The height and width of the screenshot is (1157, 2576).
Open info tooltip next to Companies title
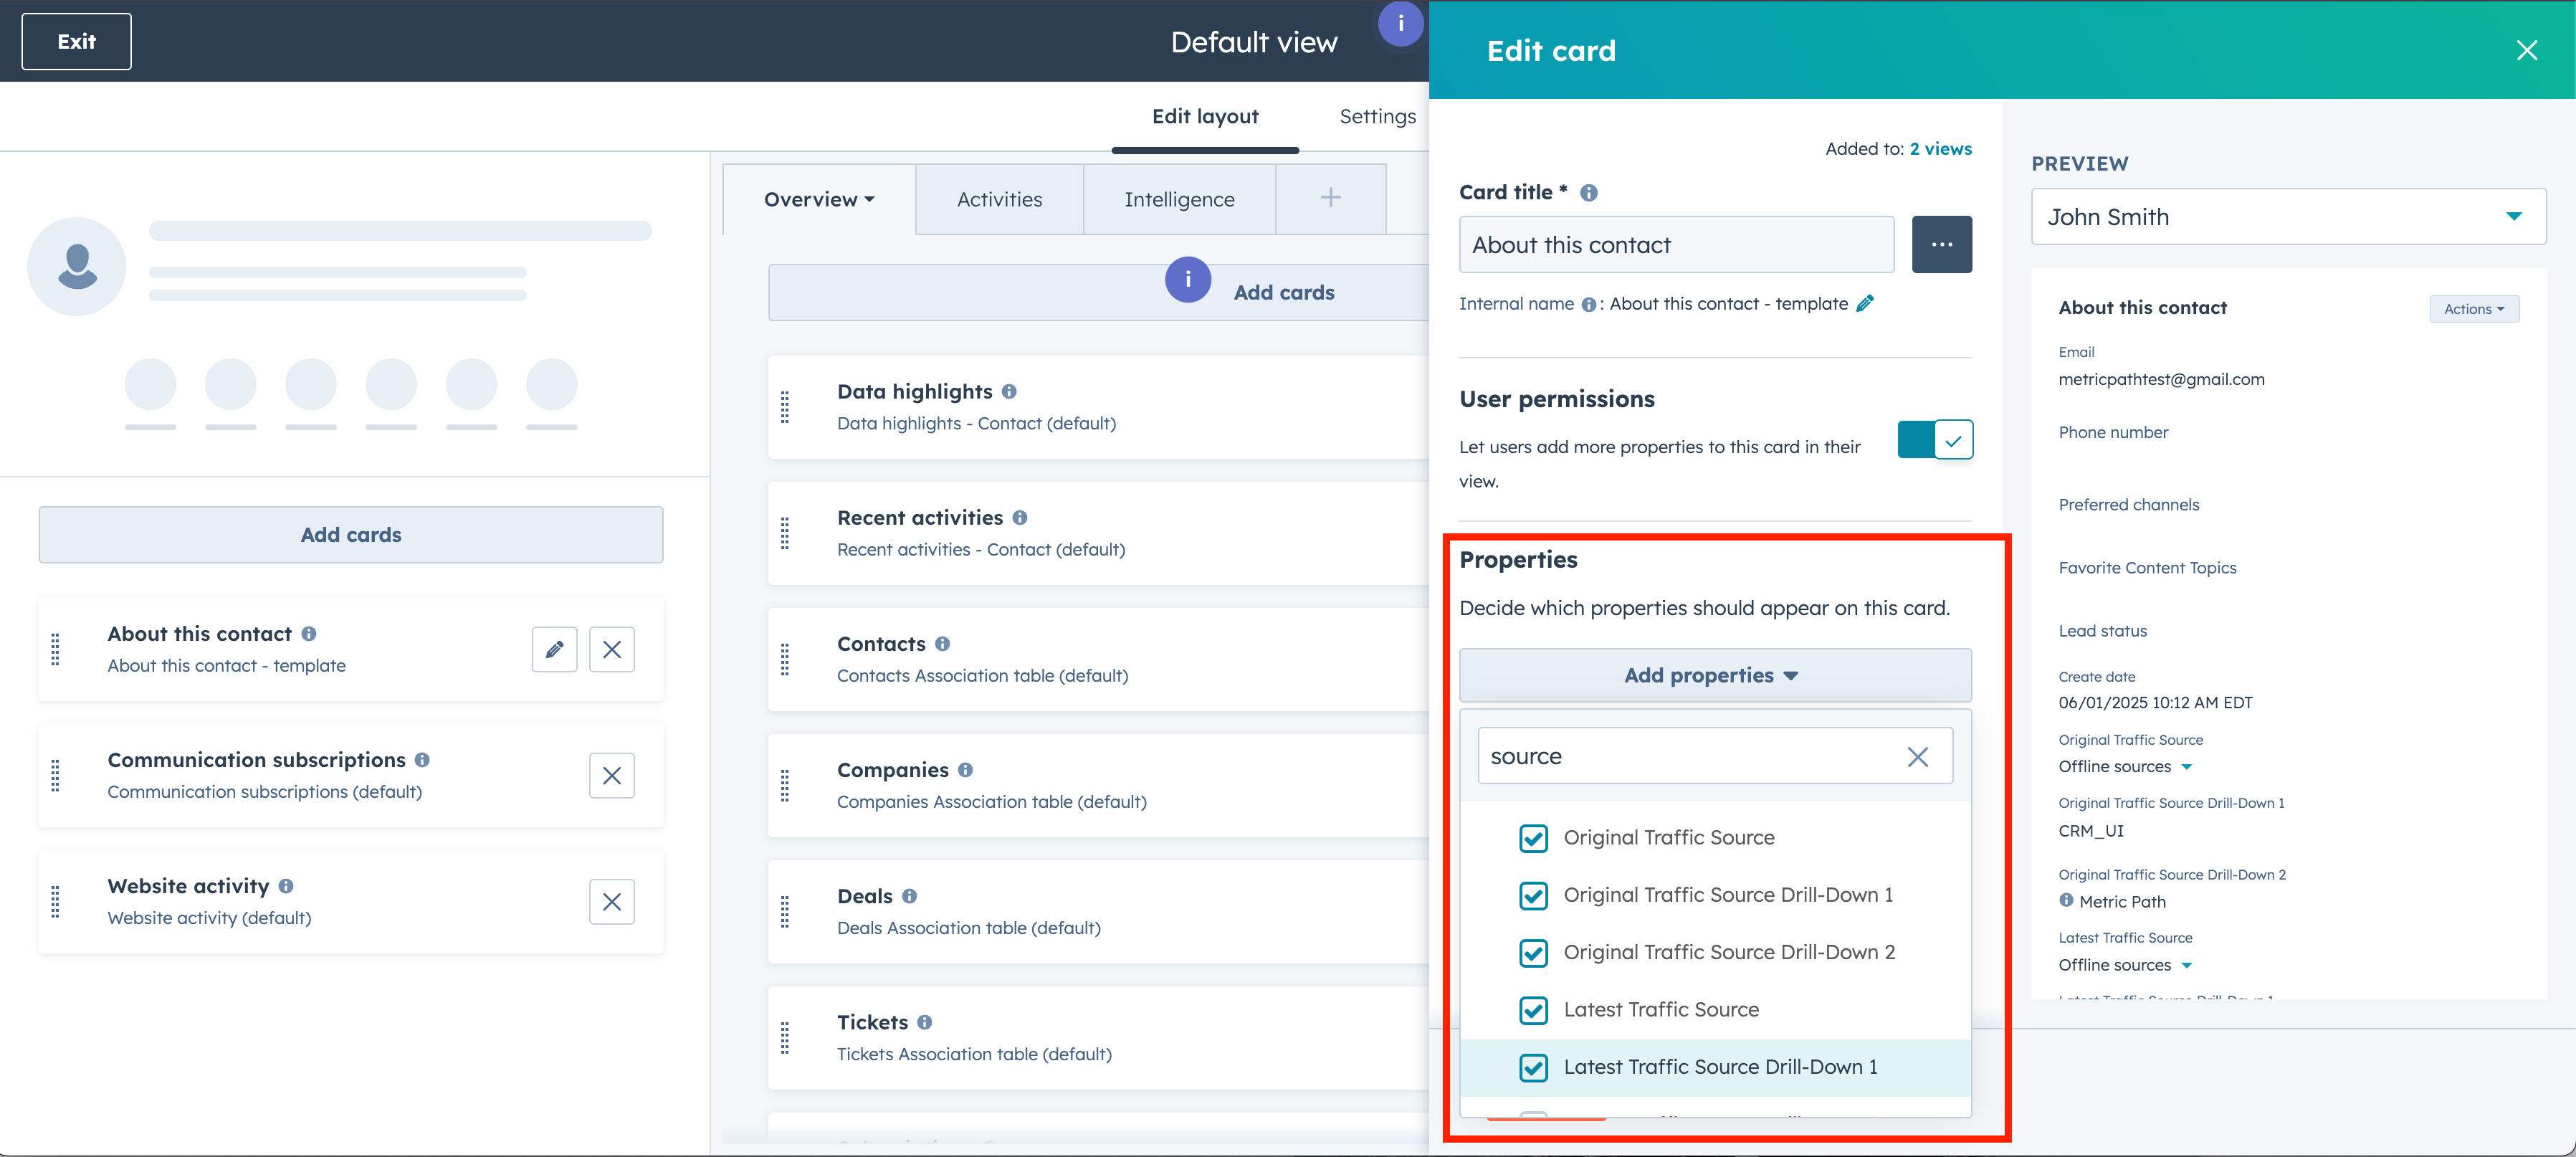[x=965, y=770]
